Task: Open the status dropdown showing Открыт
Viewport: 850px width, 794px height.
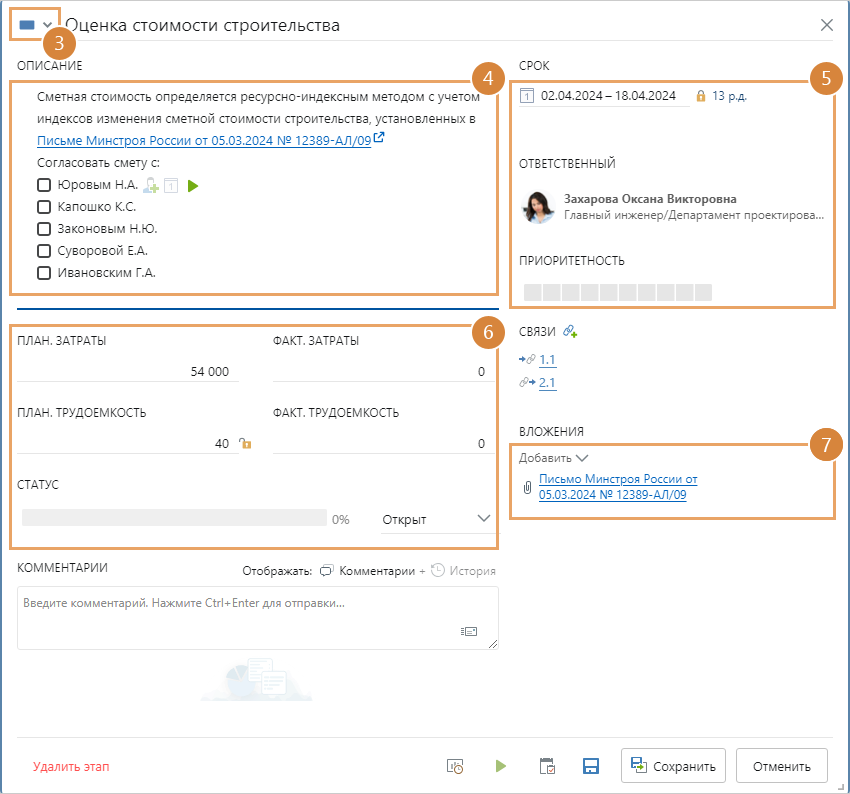Action: coord(437,519)
